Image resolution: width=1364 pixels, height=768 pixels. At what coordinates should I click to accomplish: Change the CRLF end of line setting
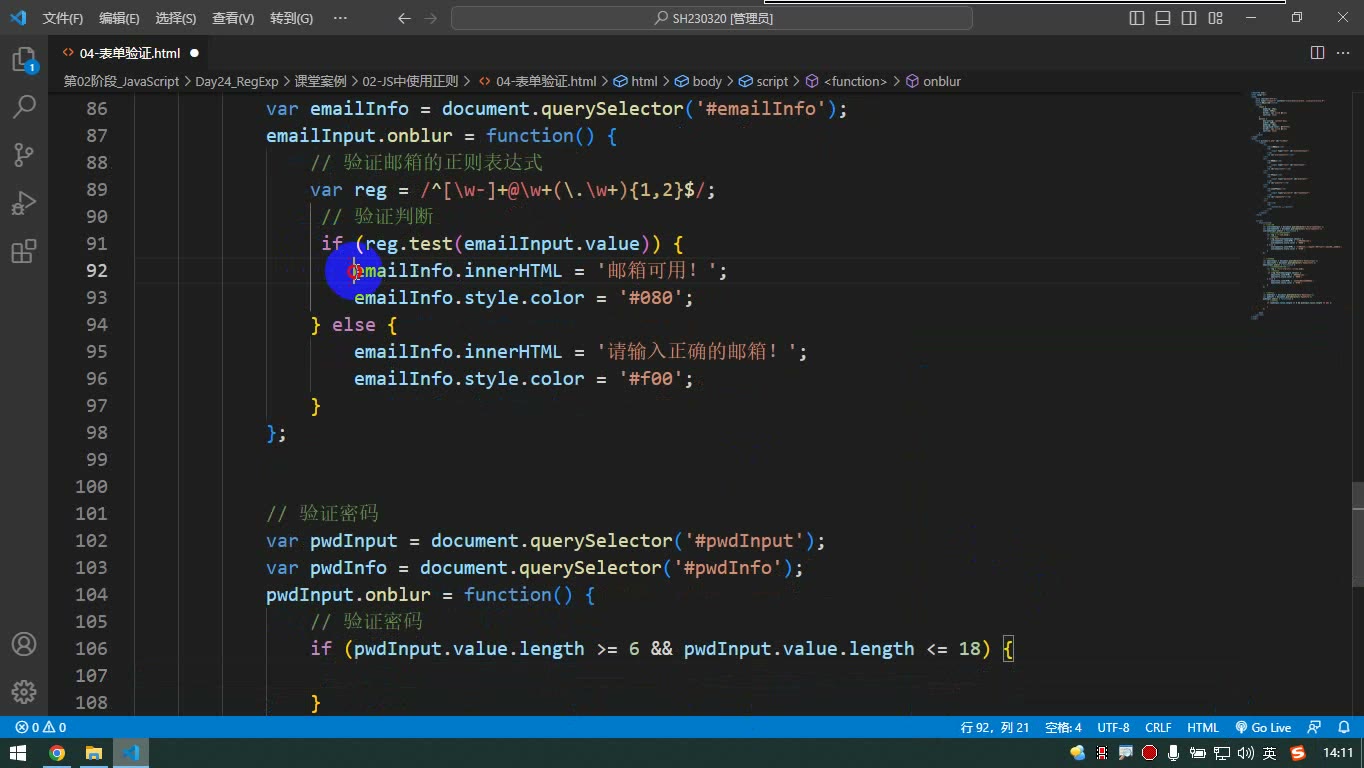coord(1158,728)
